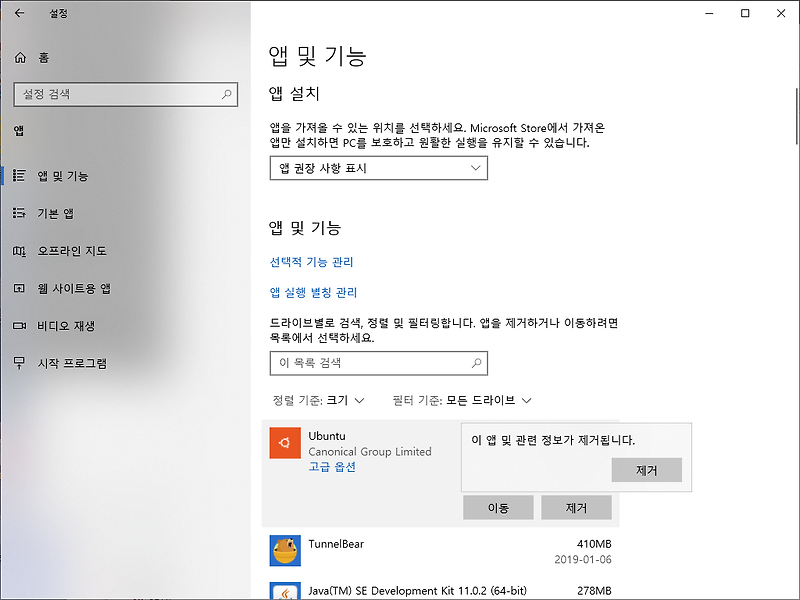The width and height of the screenshot is (800, 600).
Task: Focus the 설정 검색 field
Action: [x=126, y=94]
